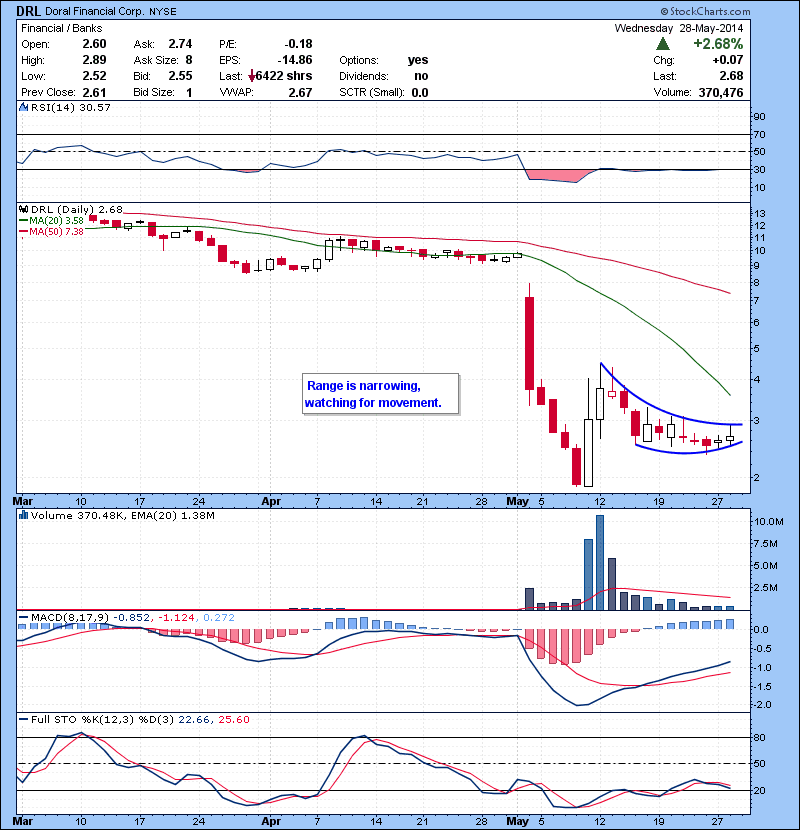800x830 pixels.
Task: Click the stochastic %D value 25.60
Action: click(x=233, y=719)
